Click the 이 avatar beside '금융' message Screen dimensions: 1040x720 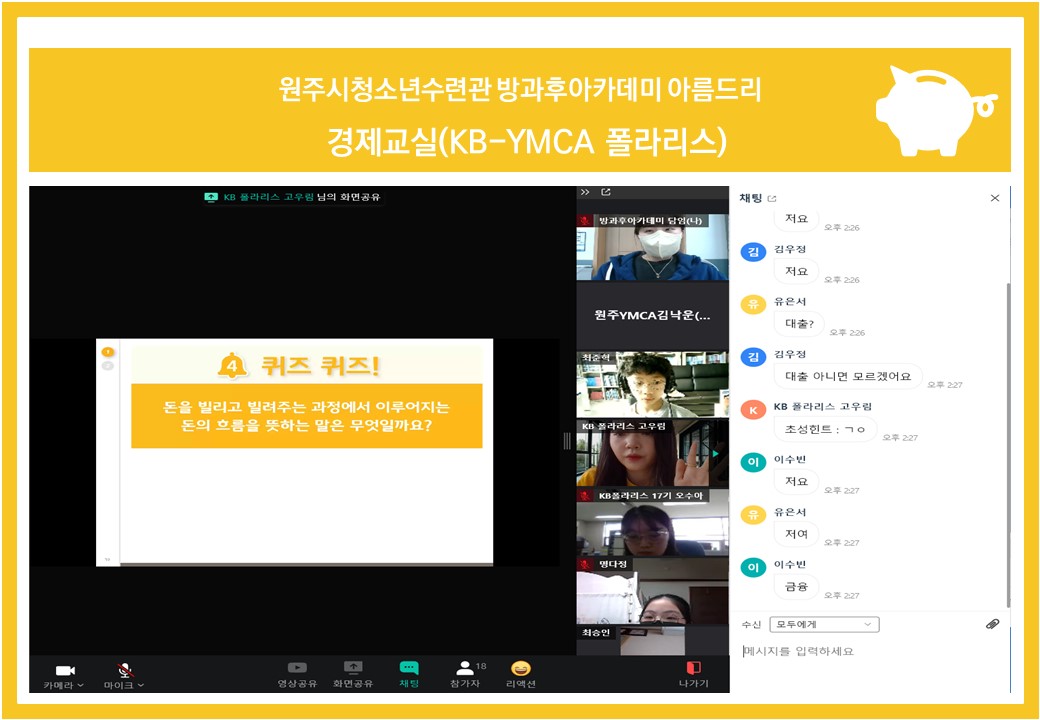[753, 568]
